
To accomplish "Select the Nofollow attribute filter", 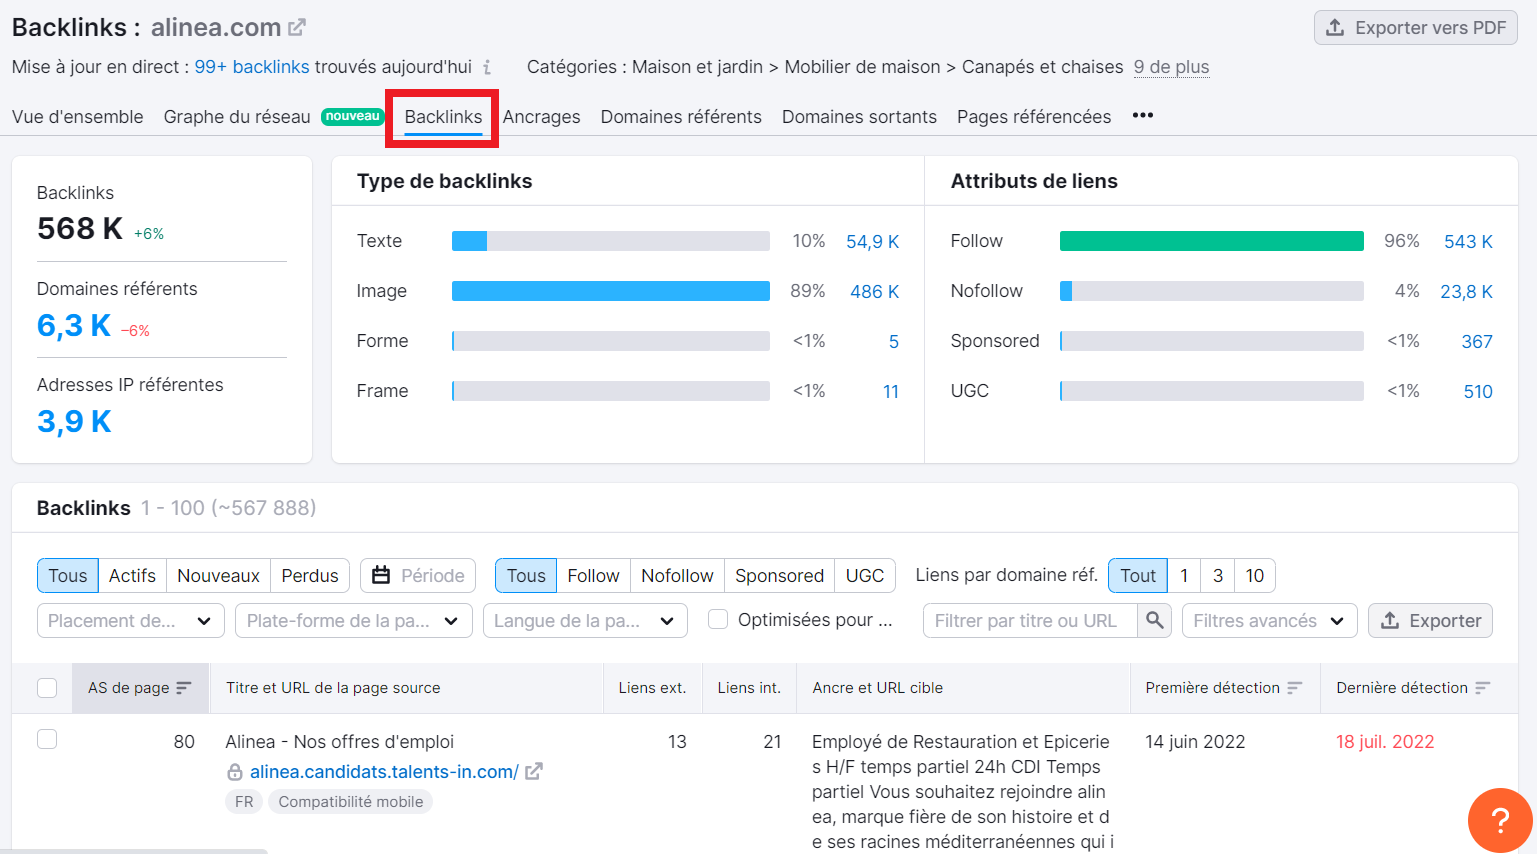I will tap(677, 575).
